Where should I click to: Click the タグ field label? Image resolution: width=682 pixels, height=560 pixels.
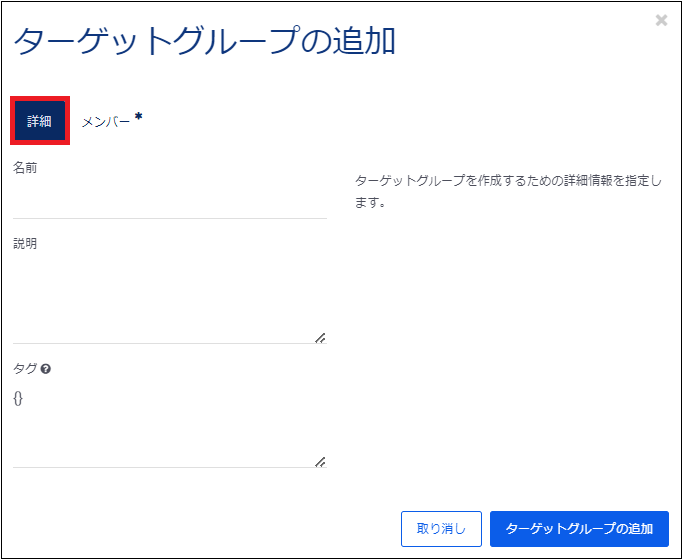(25, 368)
